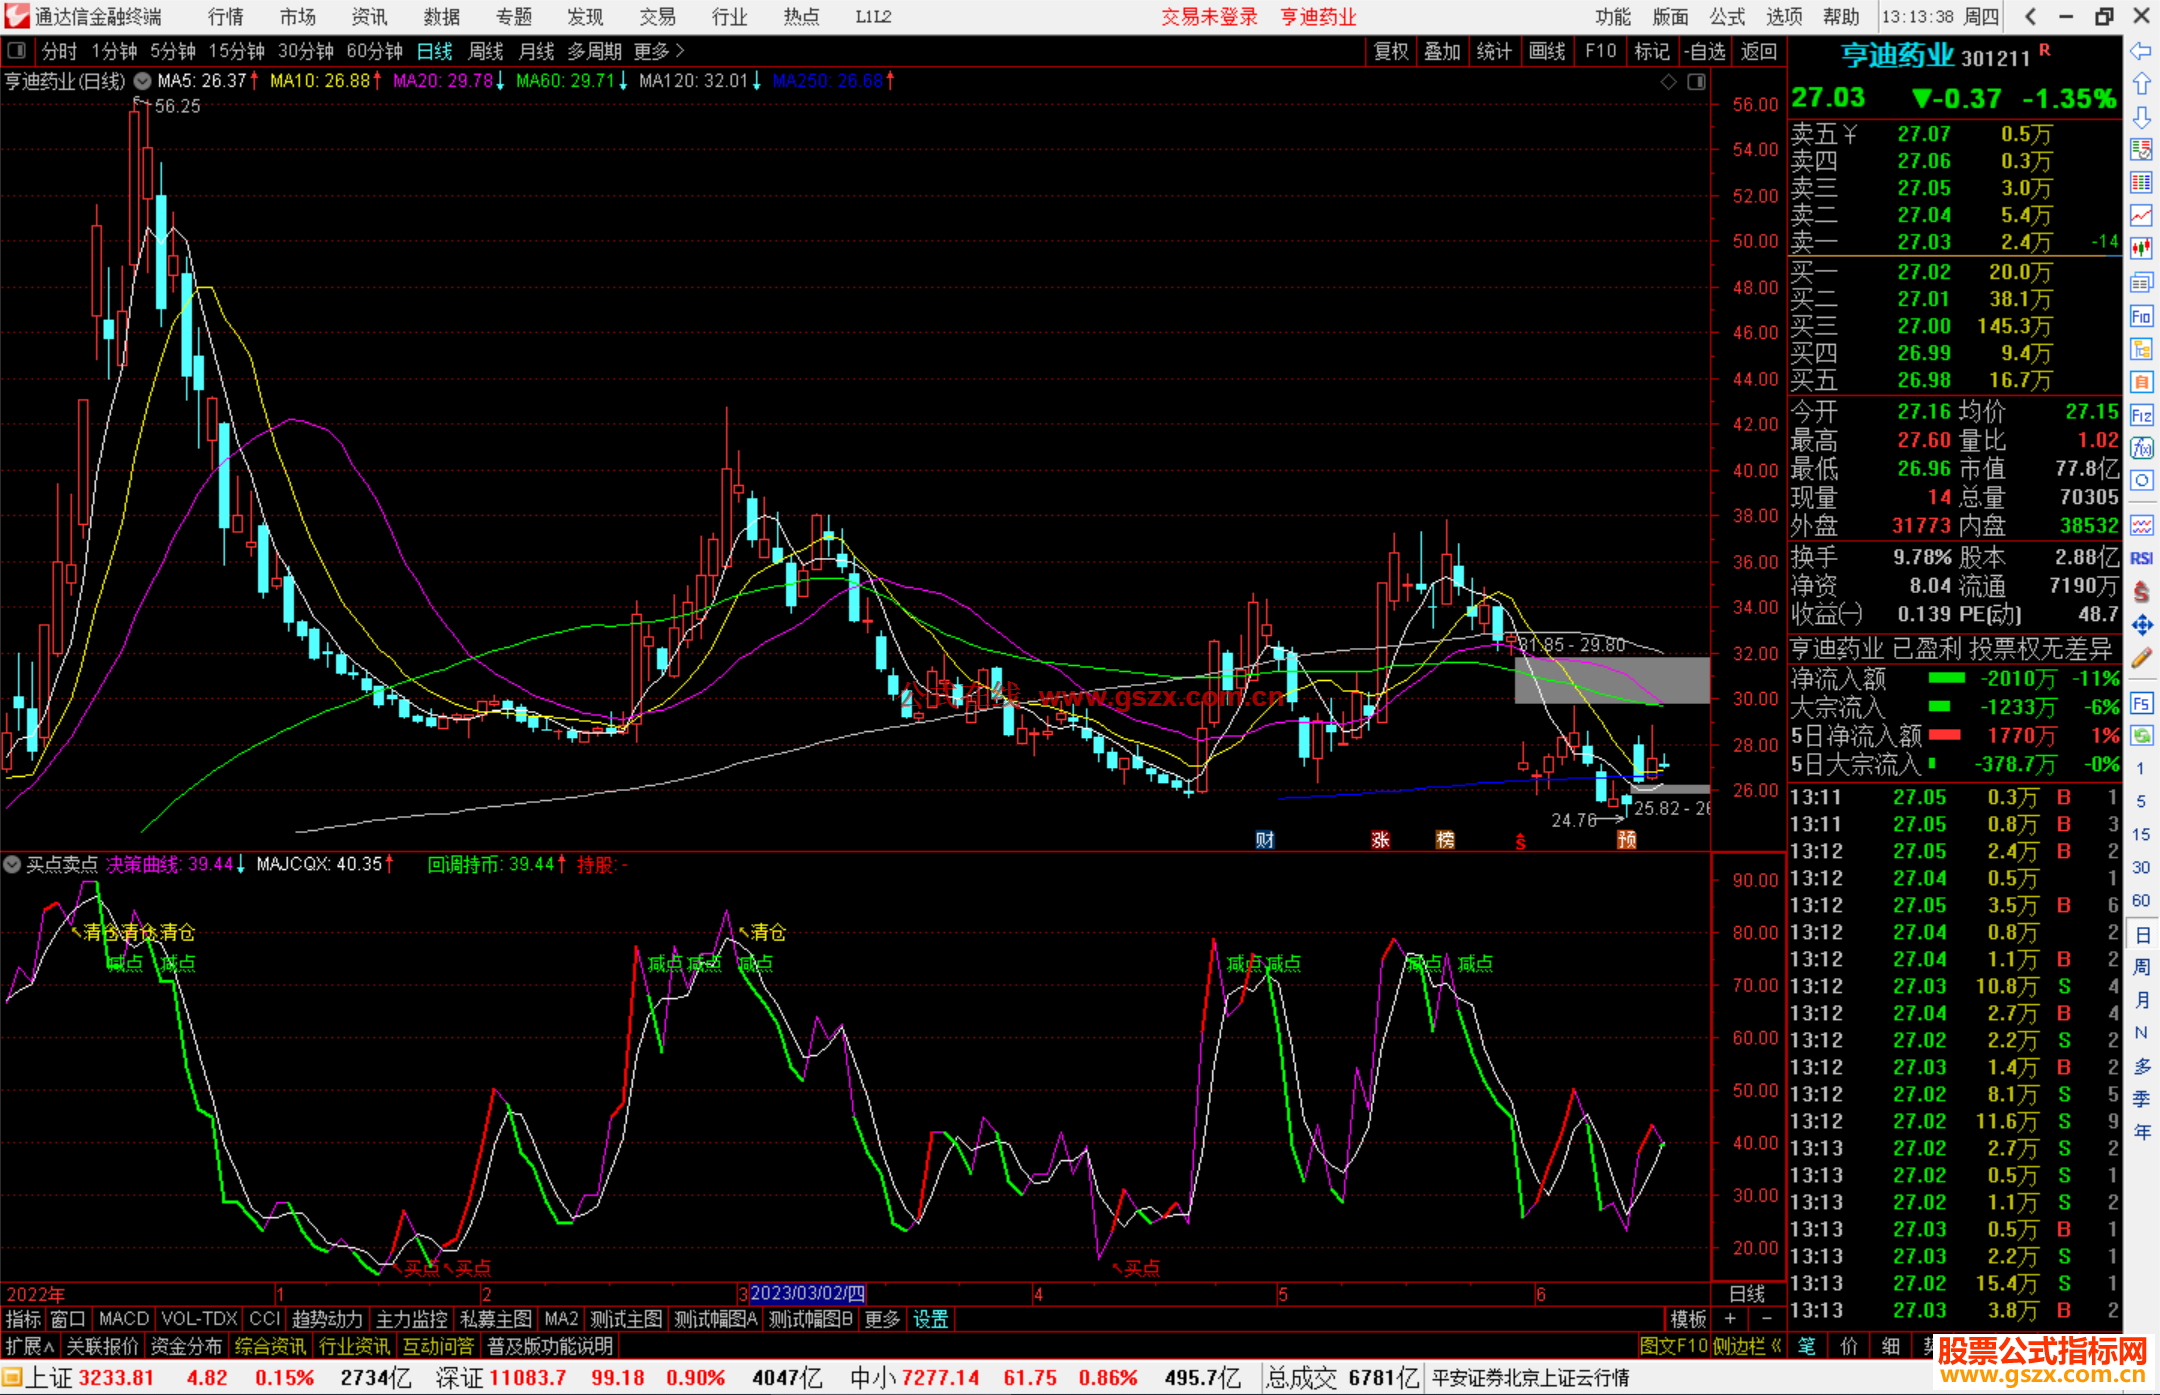The image size is (2160, 1395).
Task: Click the 交易未登录 login link
Action: tap(1209, 17)
